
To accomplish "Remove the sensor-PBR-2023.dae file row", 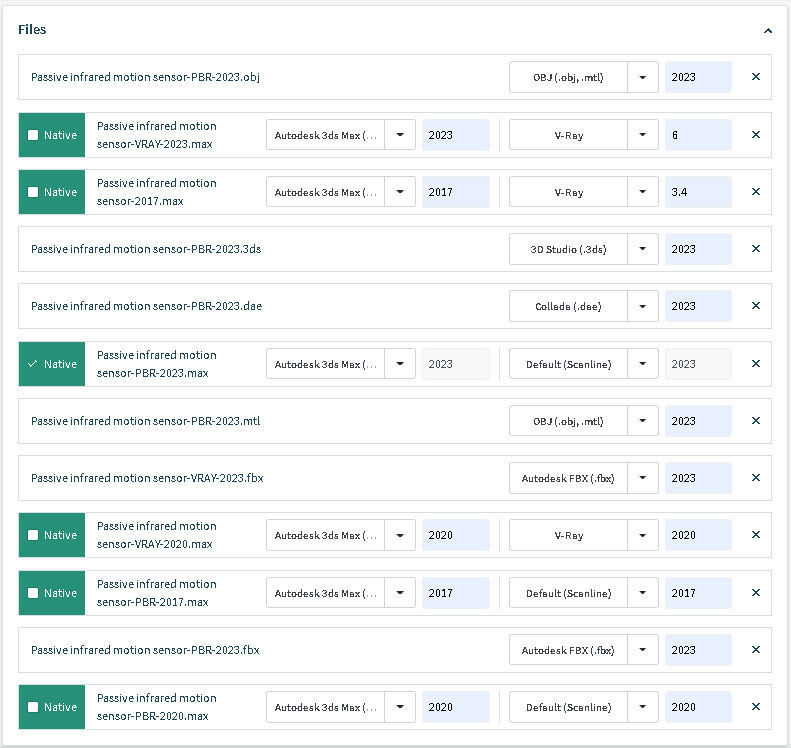I will [x=755, y=306].
